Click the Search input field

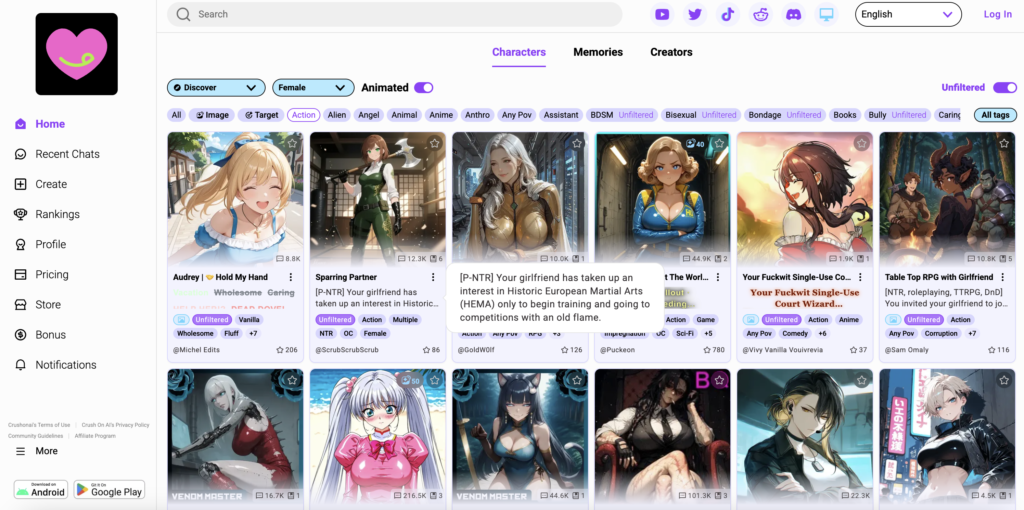click(394, 14)
